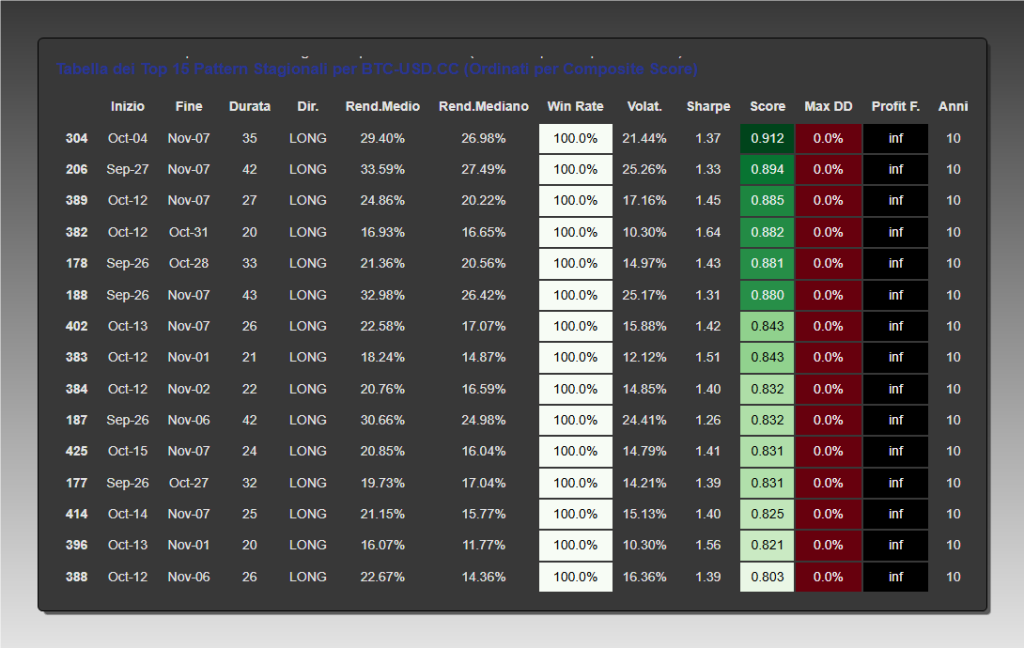Click the 0.894 score cell
This screenshot has width=1024, height=648.
point(767,169)
